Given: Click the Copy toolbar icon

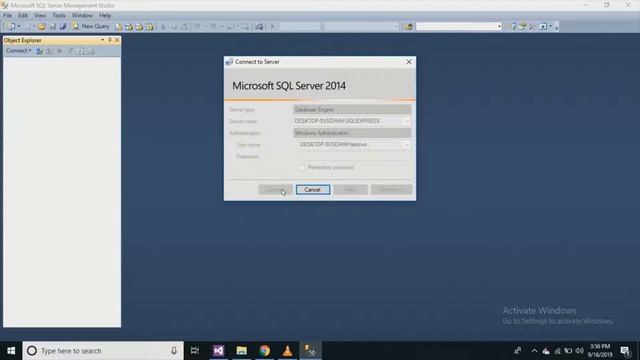Looking at the screenshot, I should (174, 27).
